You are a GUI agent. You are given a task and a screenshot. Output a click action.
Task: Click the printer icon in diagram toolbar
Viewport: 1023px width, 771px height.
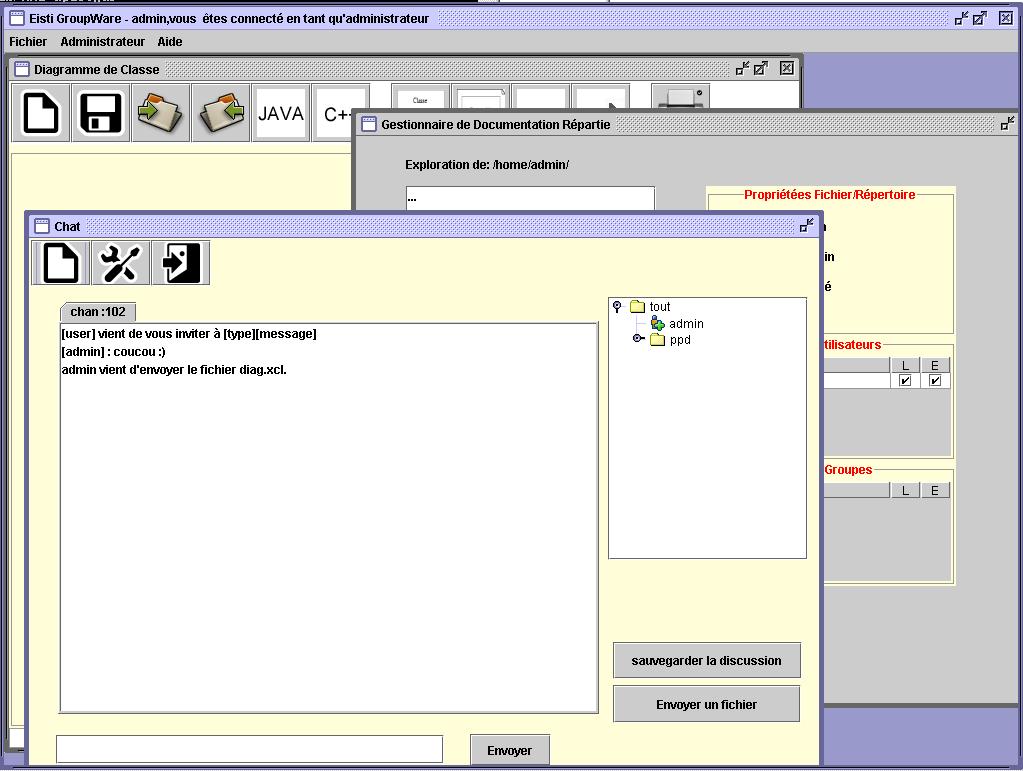[x=679, y=99]
